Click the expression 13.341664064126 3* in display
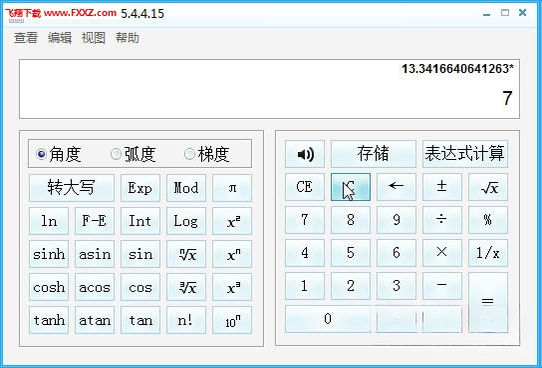The width and height of the screenshot is (542, 368). coord(457,69)
